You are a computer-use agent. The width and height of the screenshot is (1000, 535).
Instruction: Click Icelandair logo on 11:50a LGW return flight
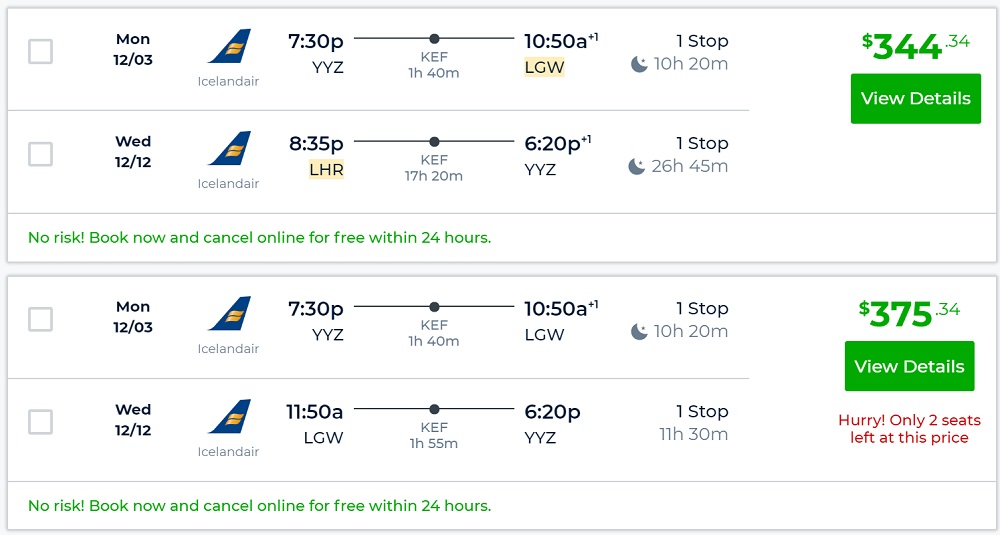[x=229, y=417]
